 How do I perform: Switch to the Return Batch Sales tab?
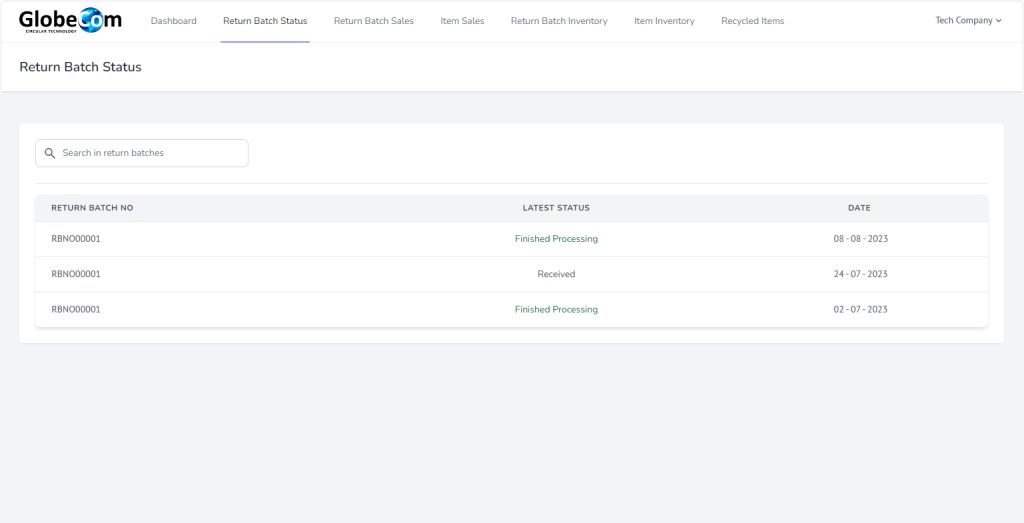pyautogui.click(x=373, y=21)
